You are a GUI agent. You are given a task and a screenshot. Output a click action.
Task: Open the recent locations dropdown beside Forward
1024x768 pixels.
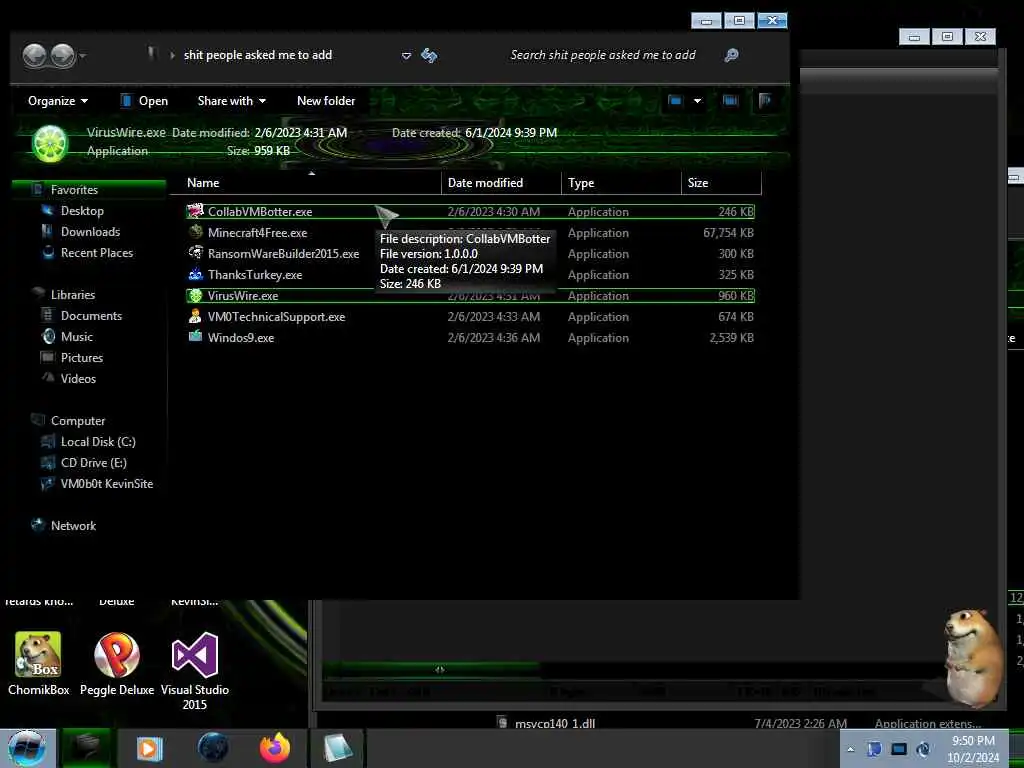point(82,56)
